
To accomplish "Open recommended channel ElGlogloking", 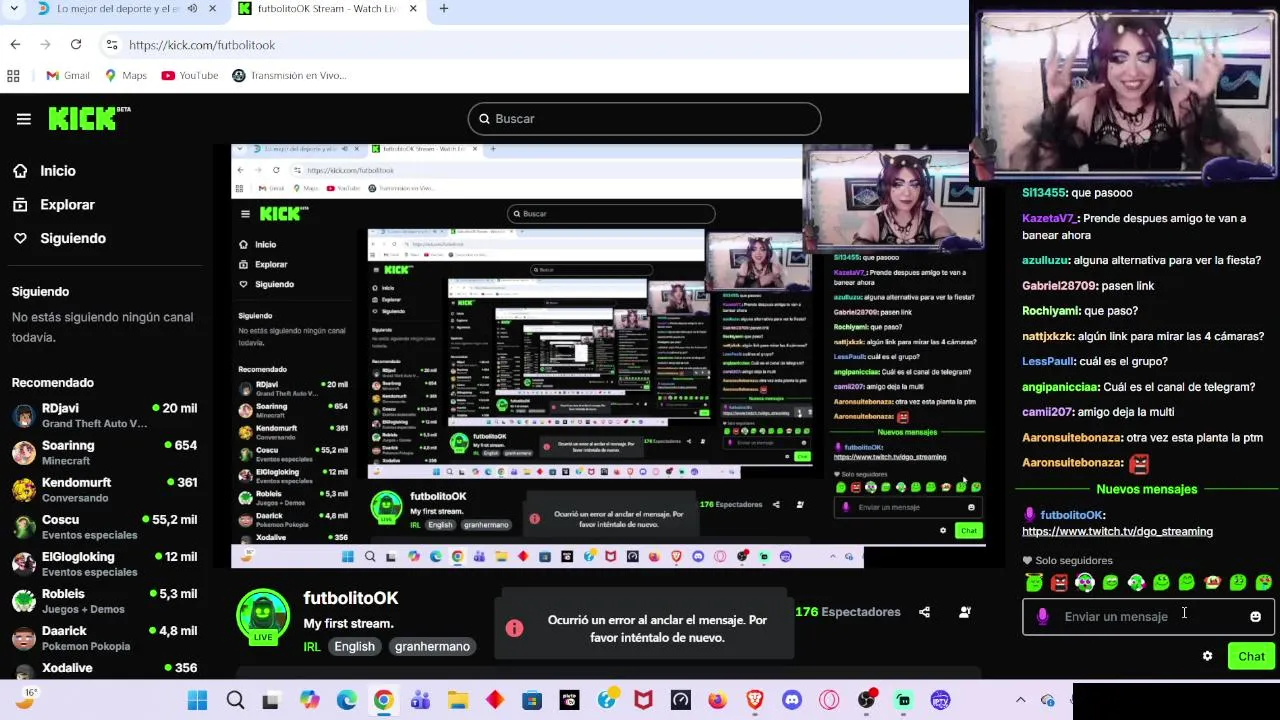I will pyautogui.click(x=104, y=564).
